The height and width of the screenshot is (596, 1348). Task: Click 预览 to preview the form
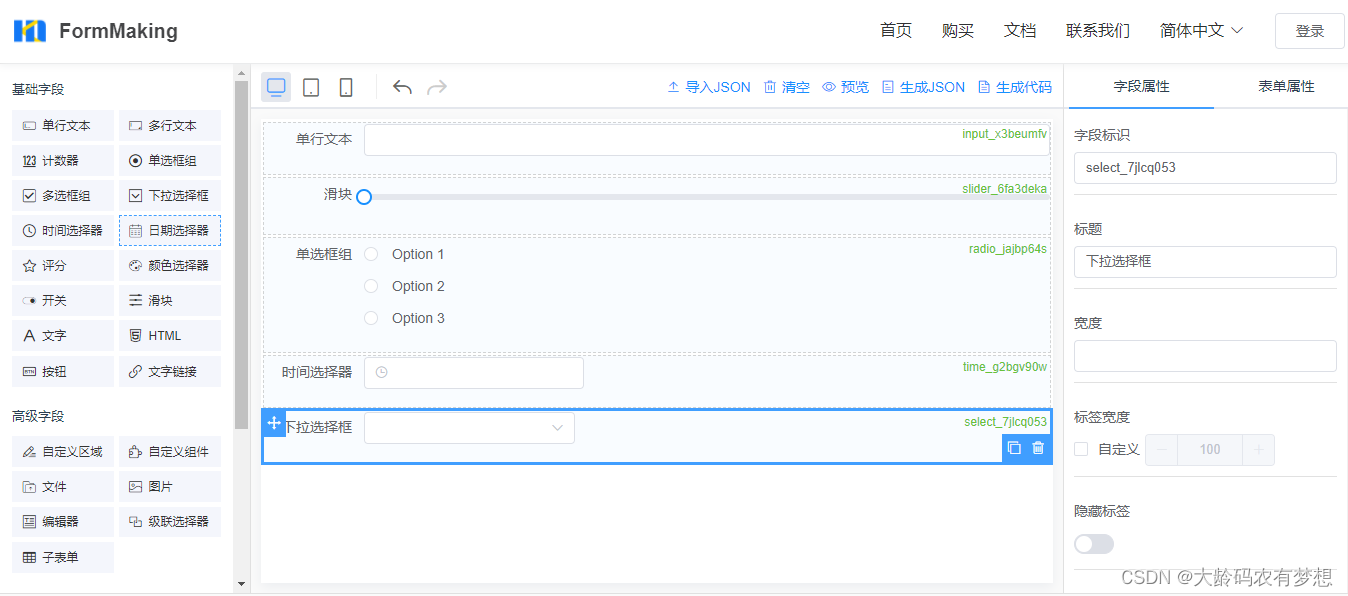coord(846,87)
